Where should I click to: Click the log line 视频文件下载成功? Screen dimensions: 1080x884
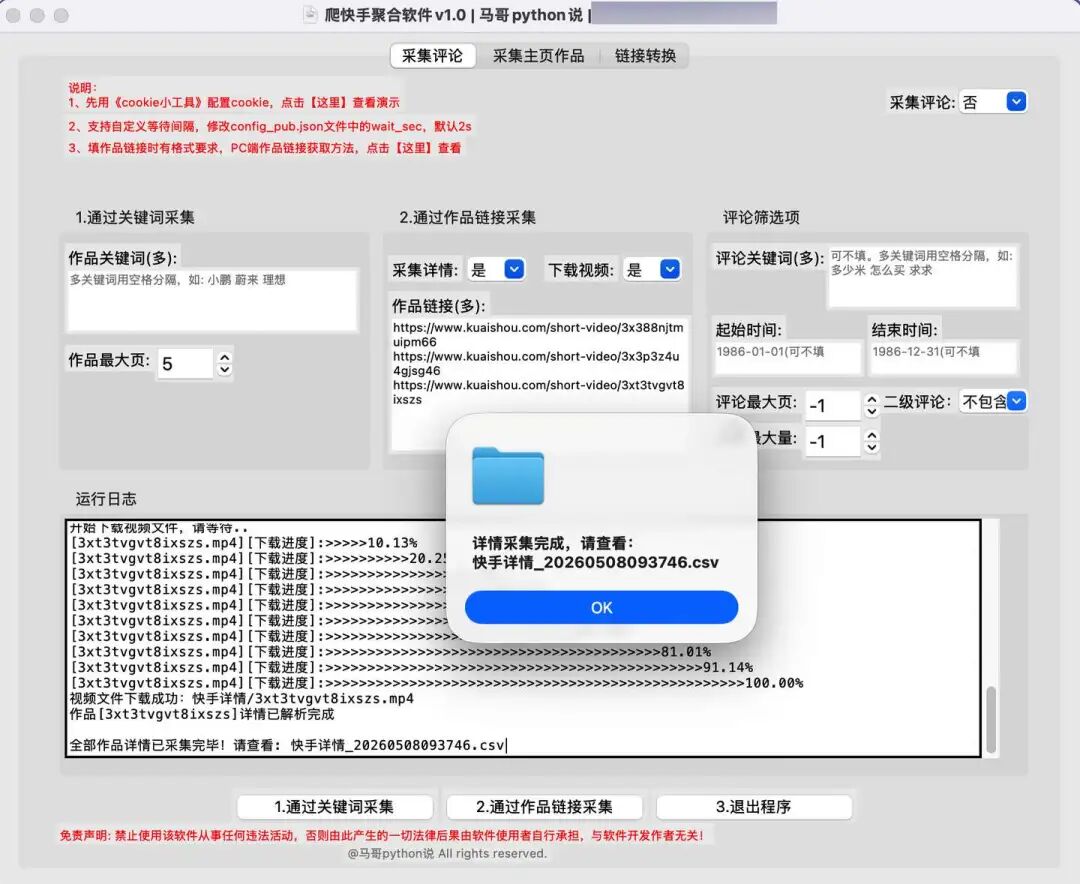point(242,699)
